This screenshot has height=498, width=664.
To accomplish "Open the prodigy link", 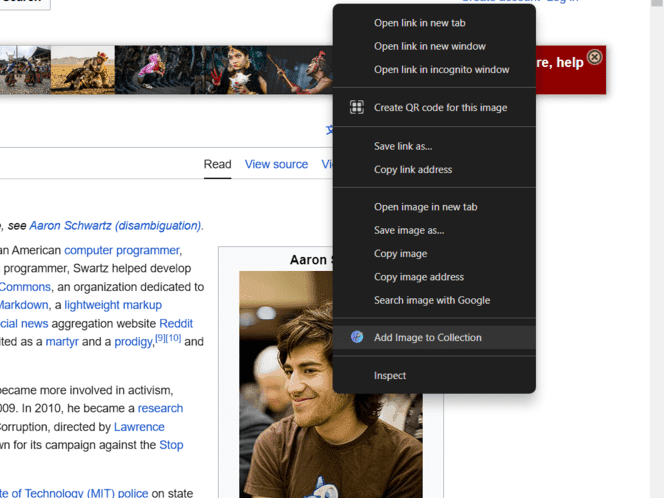I will click(x=133, y=342).
